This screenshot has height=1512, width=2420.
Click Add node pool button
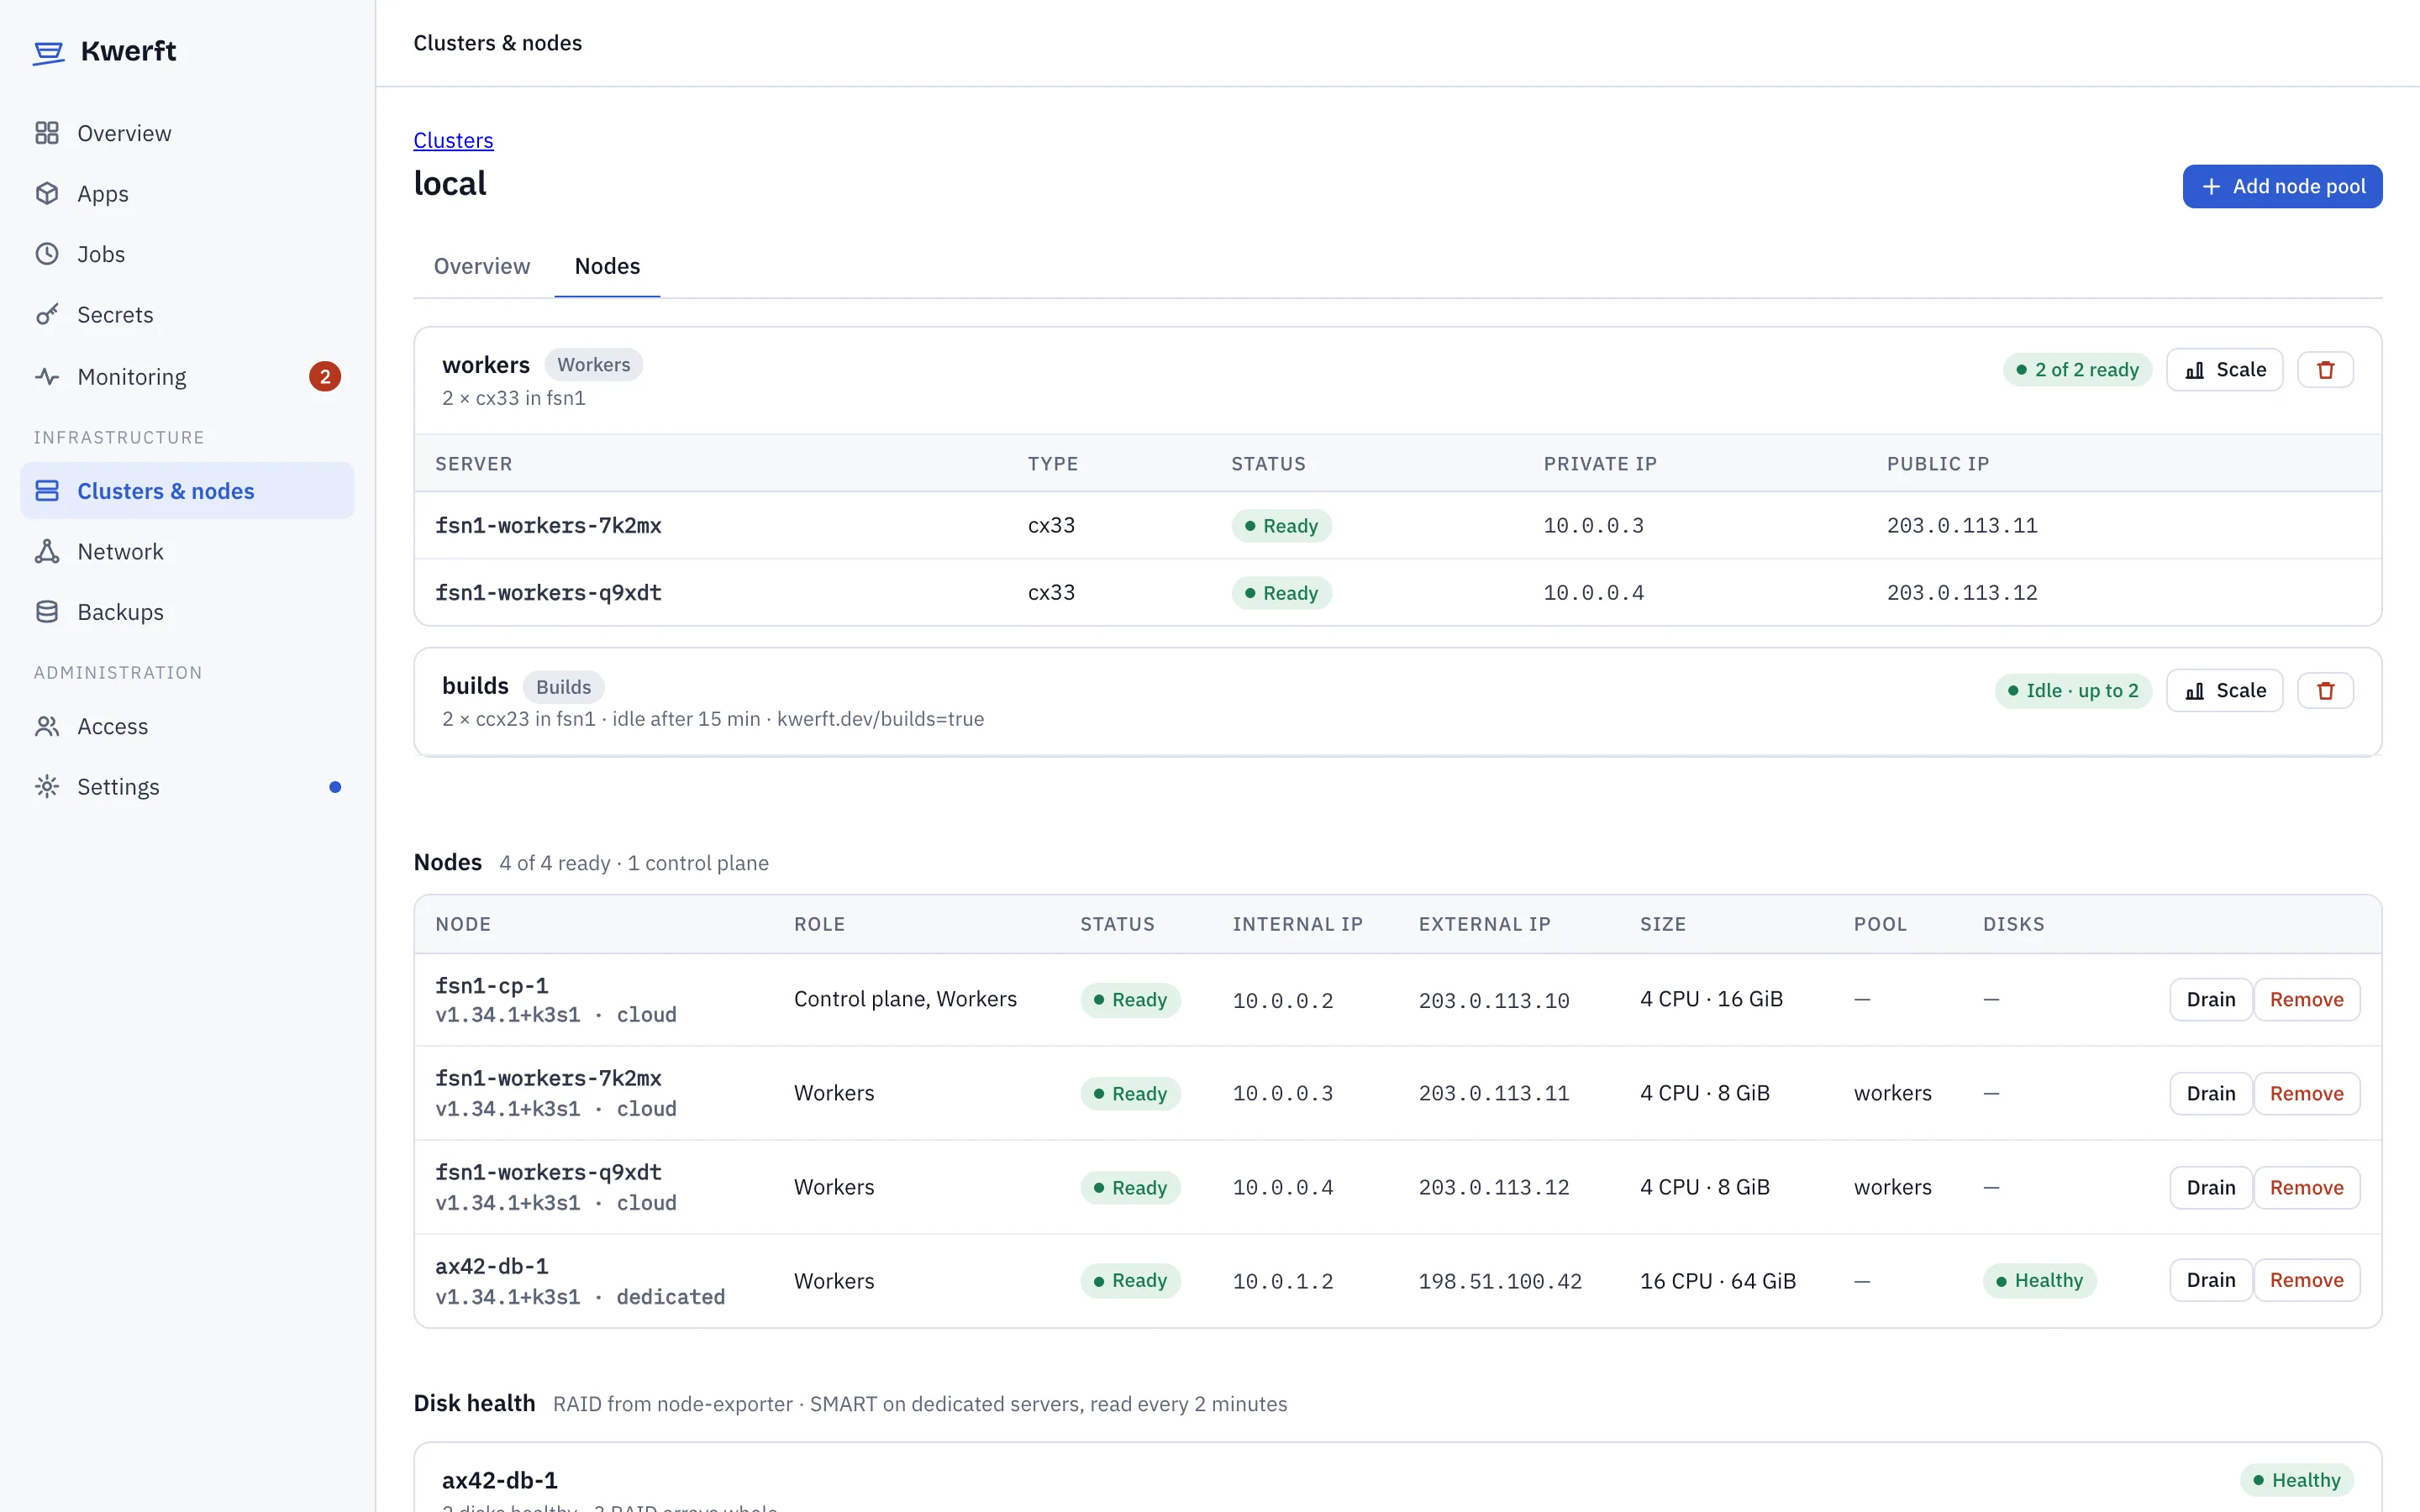click(2282, 187)
